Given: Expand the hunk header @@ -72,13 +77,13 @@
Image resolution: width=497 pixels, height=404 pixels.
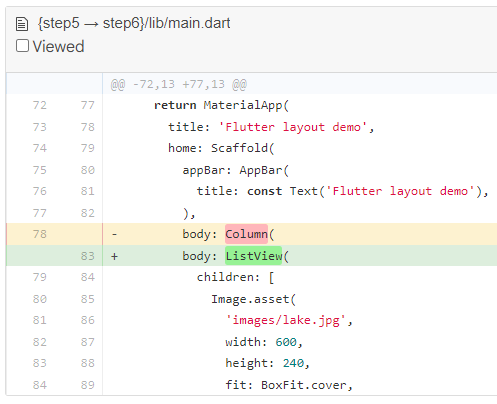Looking at the screenshot, I should [179, 84].
